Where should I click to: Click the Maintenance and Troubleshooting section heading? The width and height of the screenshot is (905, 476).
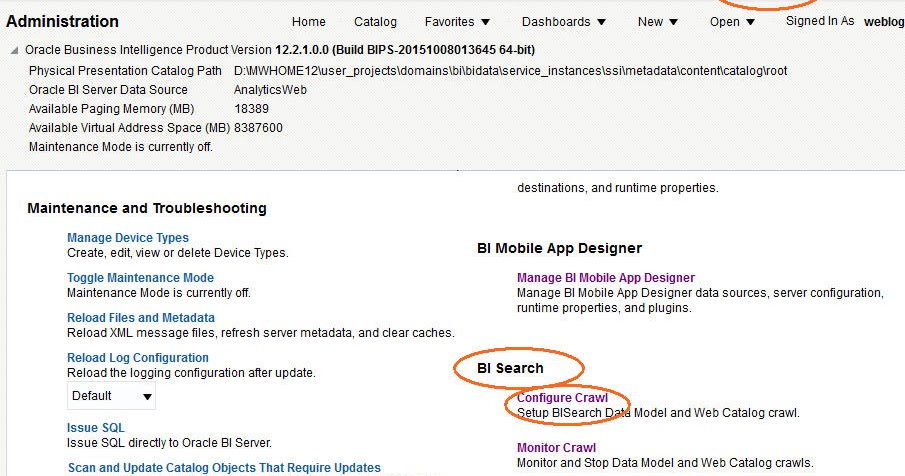pos(147,209)
